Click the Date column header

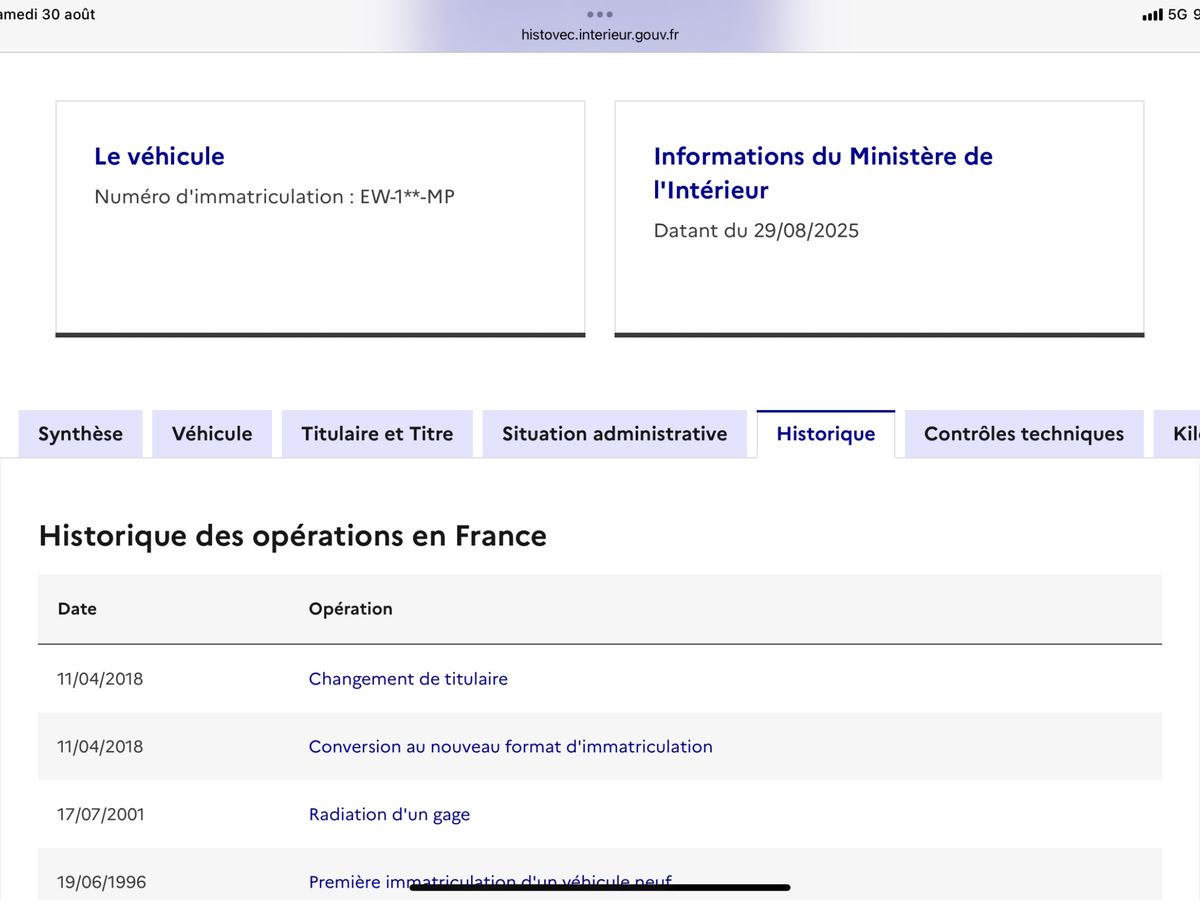coord(77,609)
